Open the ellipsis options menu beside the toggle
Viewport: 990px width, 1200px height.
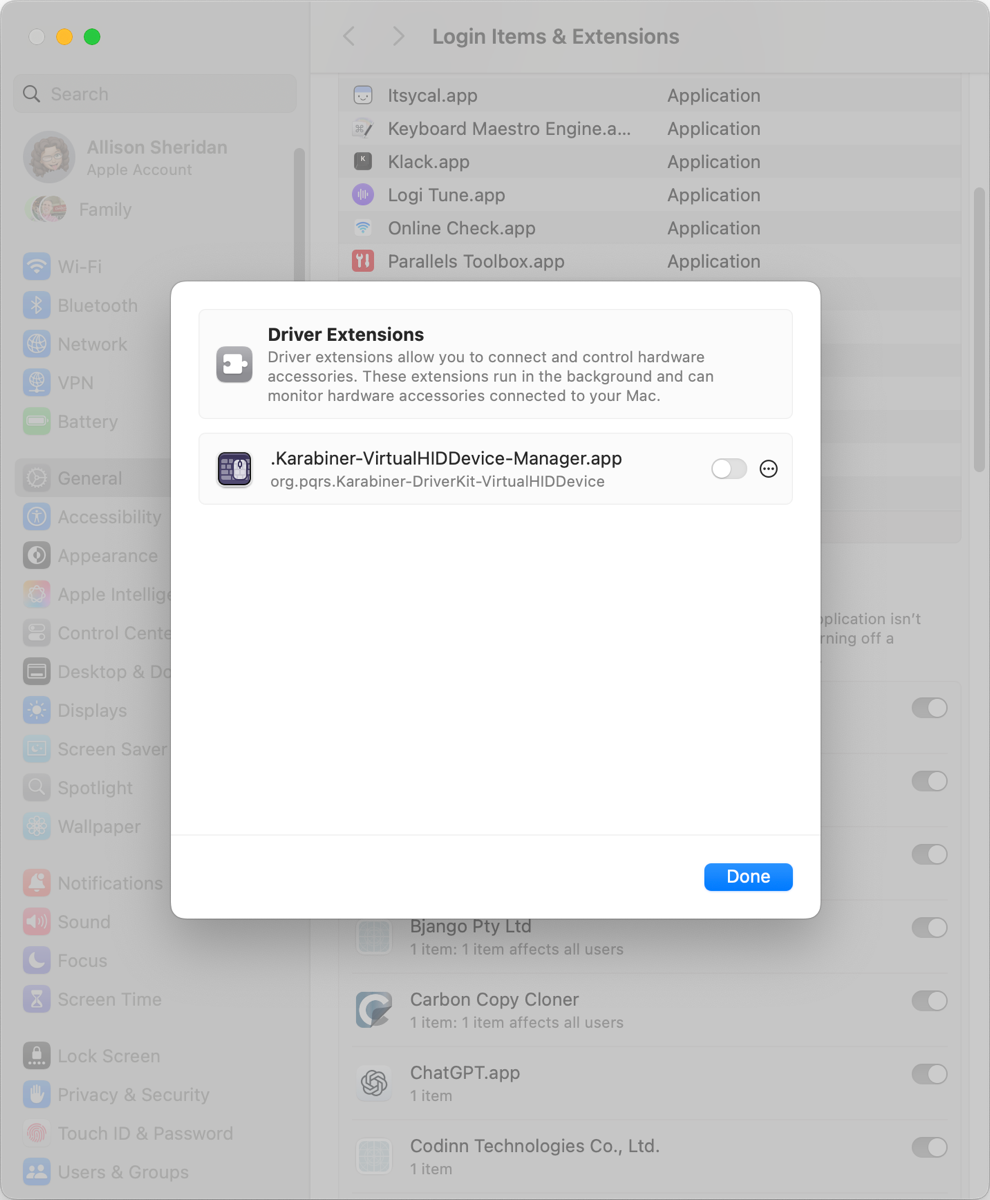point(768,467)
